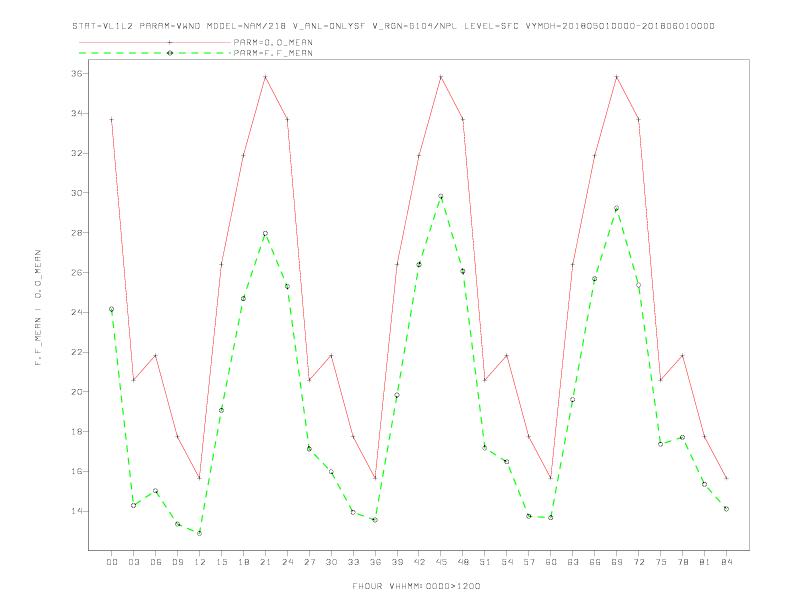The image size is (792, 612).
Task: Click x-axis forecast hour label 75
Action: click(661, 562)
